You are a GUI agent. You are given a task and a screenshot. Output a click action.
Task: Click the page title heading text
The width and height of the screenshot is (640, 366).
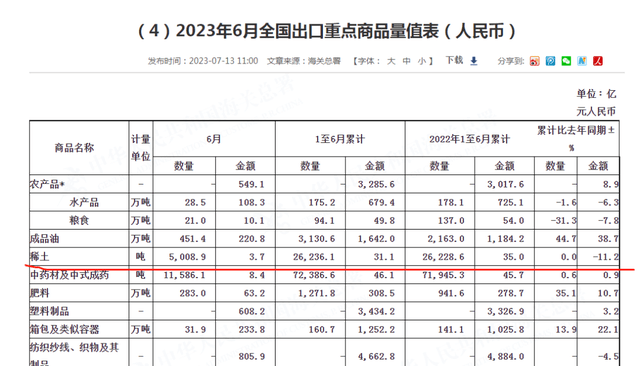tap(327, 31)
